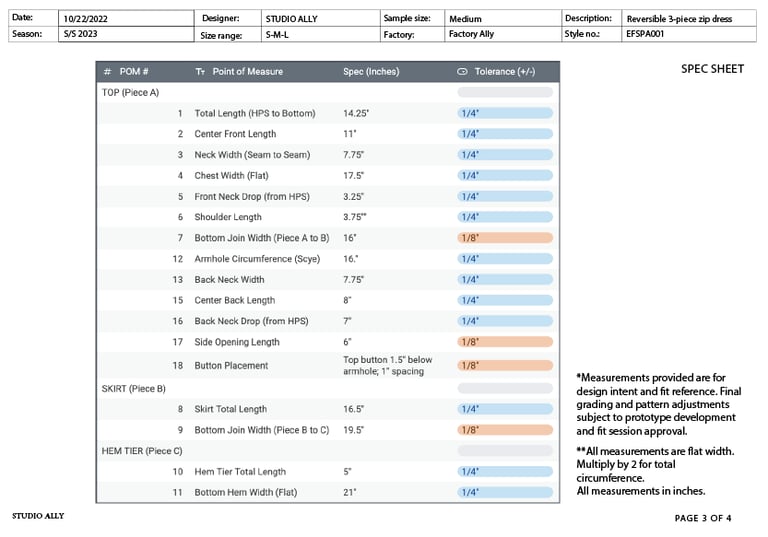Click the SPEC SHEET title
This screenshot has height=537, width=768.
point(712,69)
